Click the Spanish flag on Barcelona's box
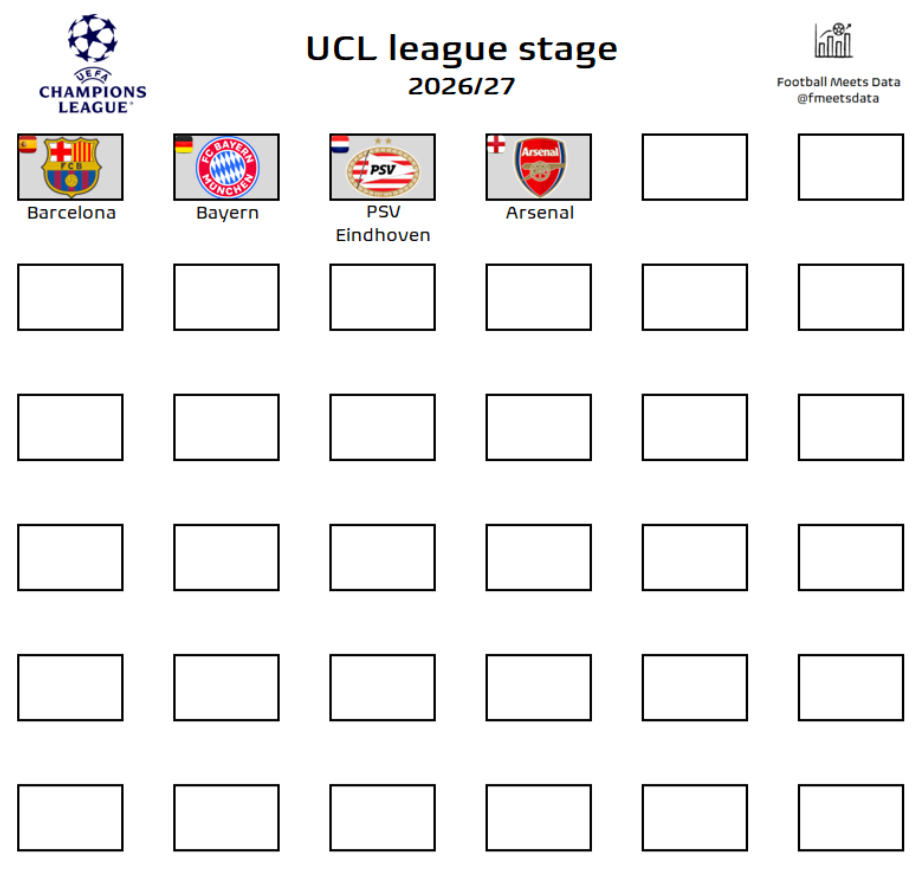916x878 pixels. pyautogui.click(x=27, y=144)
